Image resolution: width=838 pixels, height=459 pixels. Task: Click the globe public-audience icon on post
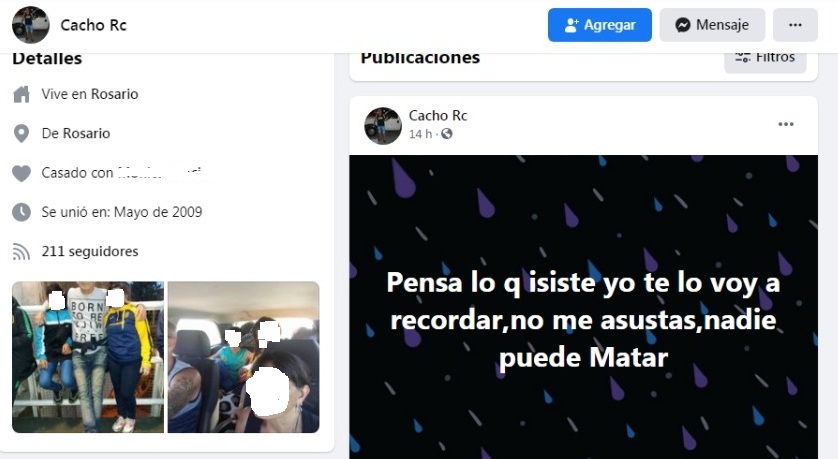[x=447, y=134]
